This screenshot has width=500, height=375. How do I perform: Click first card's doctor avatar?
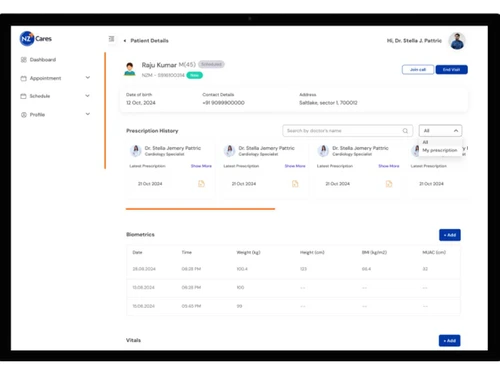136,151
